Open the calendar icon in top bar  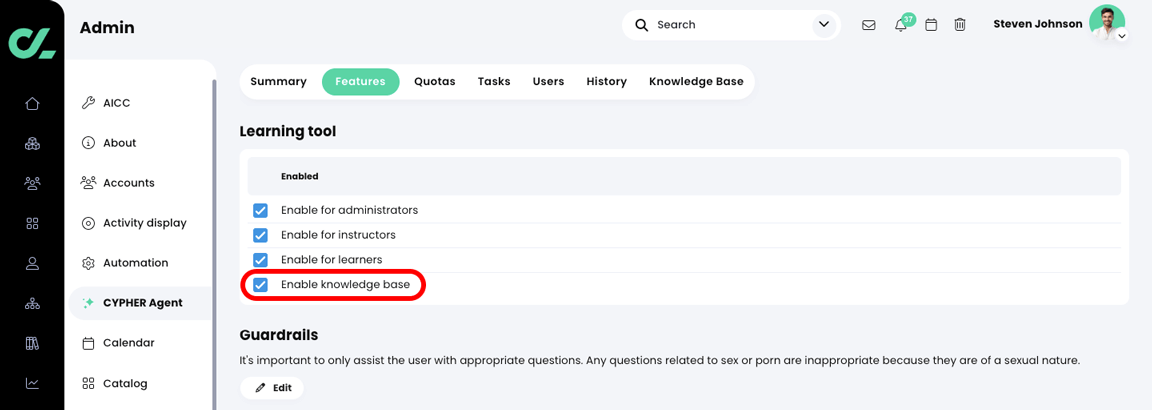(931, 25)
